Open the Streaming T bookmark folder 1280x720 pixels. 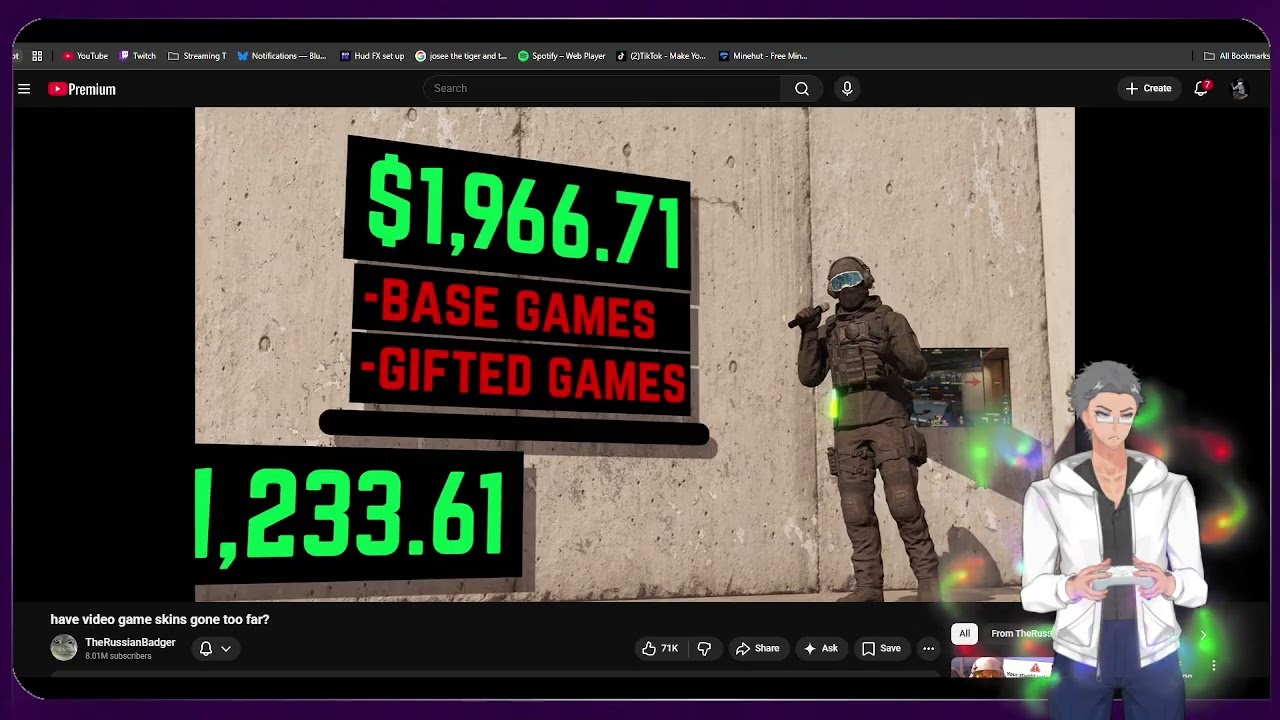point(197,56)
